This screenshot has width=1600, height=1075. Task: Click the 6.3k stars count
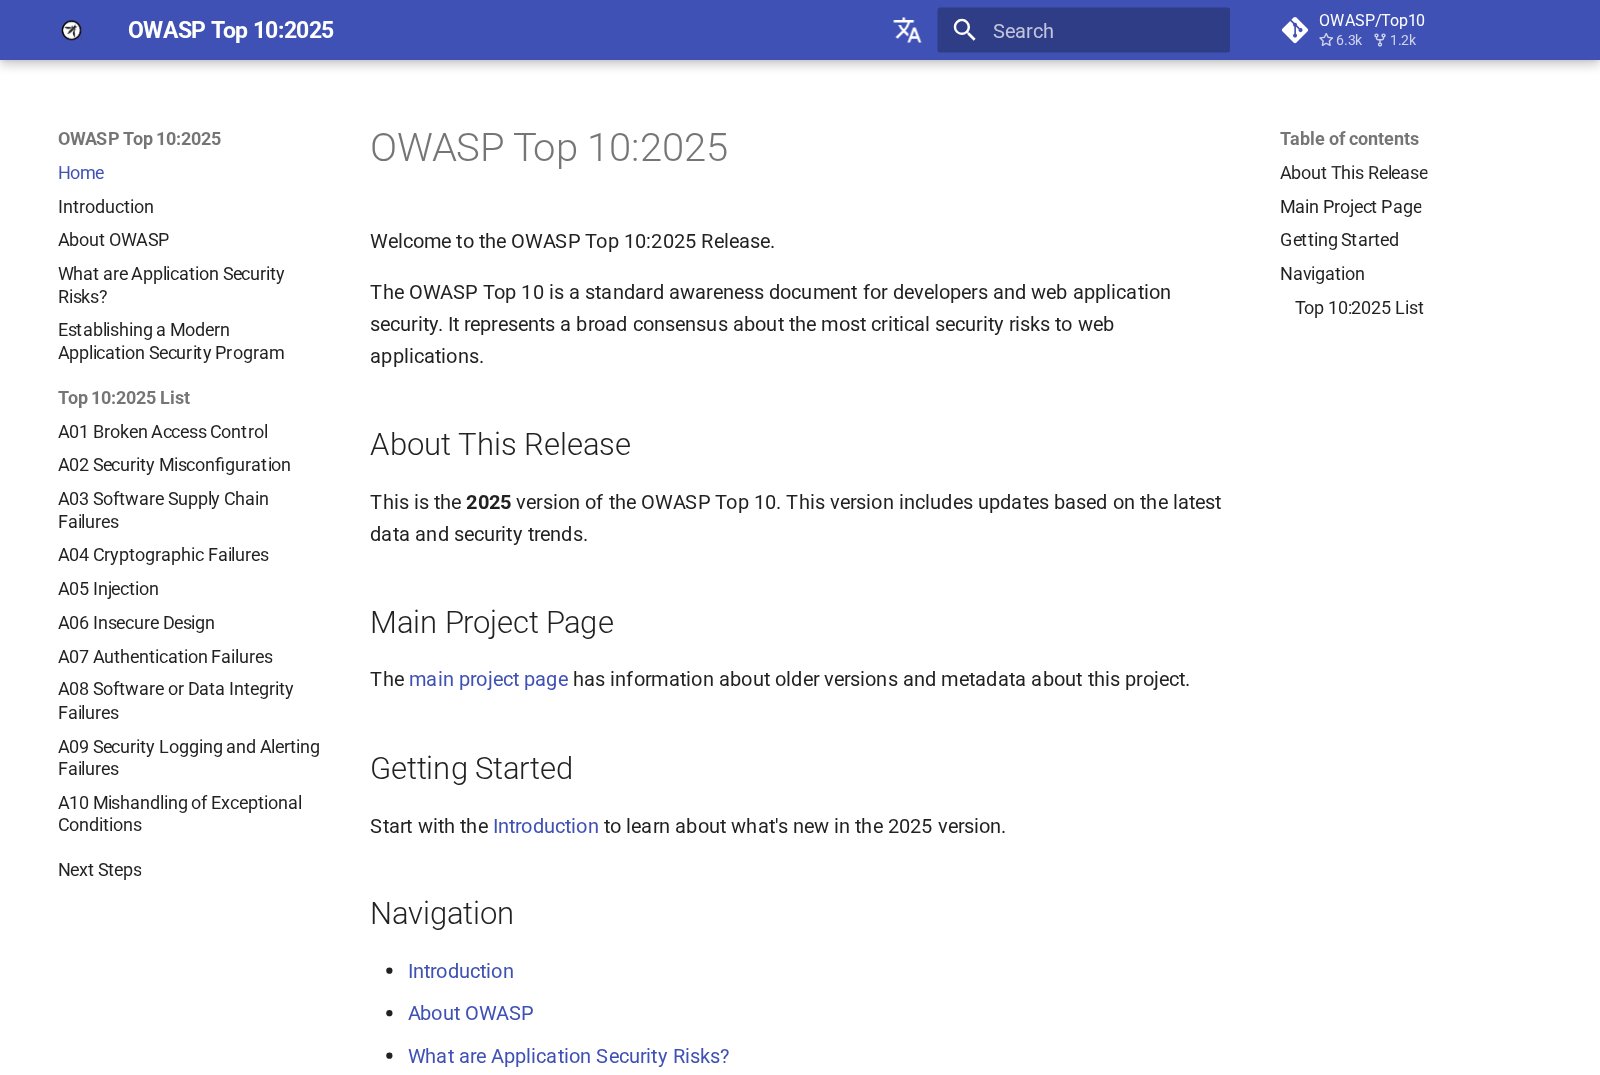(1341, 40)
